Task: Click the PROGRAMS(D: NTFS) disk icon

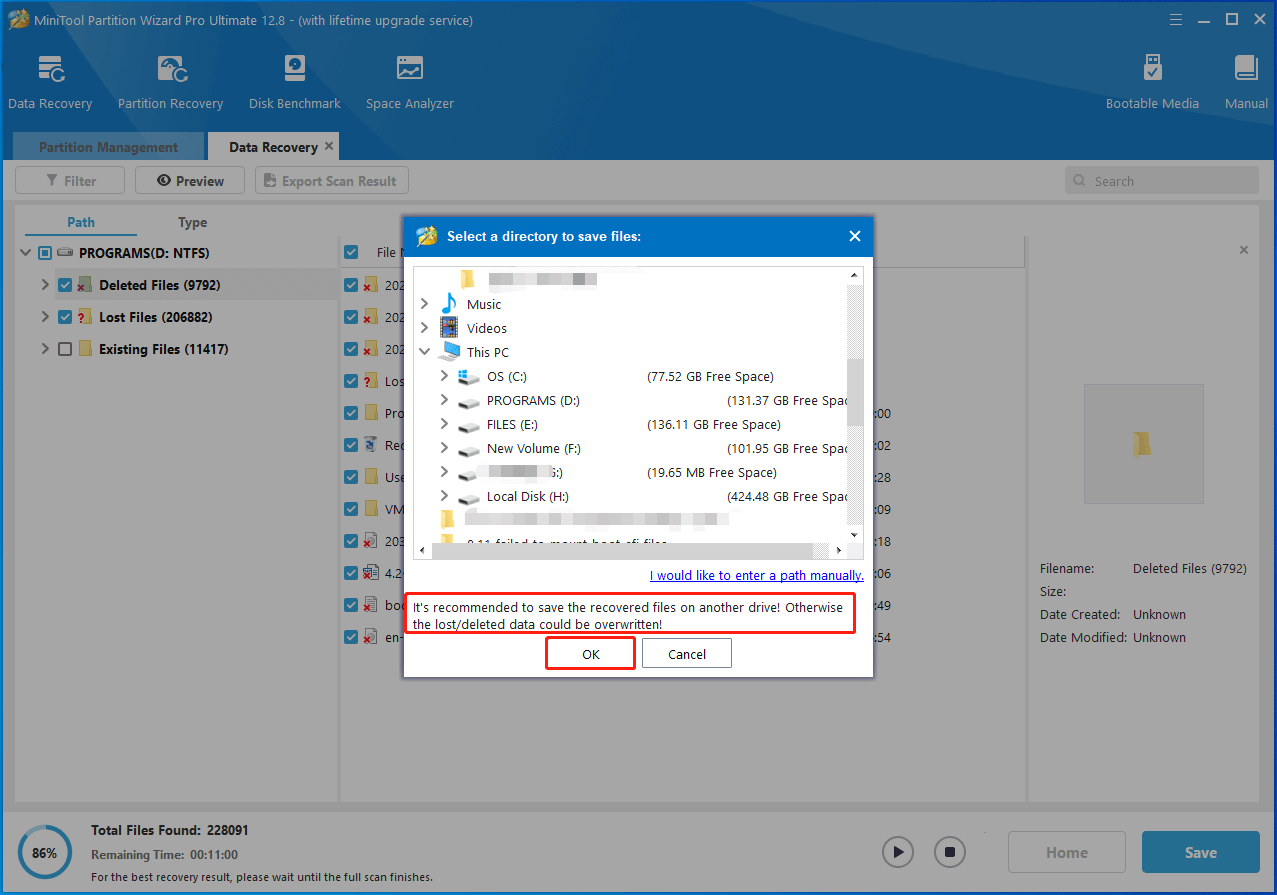Action: point(65,253)
